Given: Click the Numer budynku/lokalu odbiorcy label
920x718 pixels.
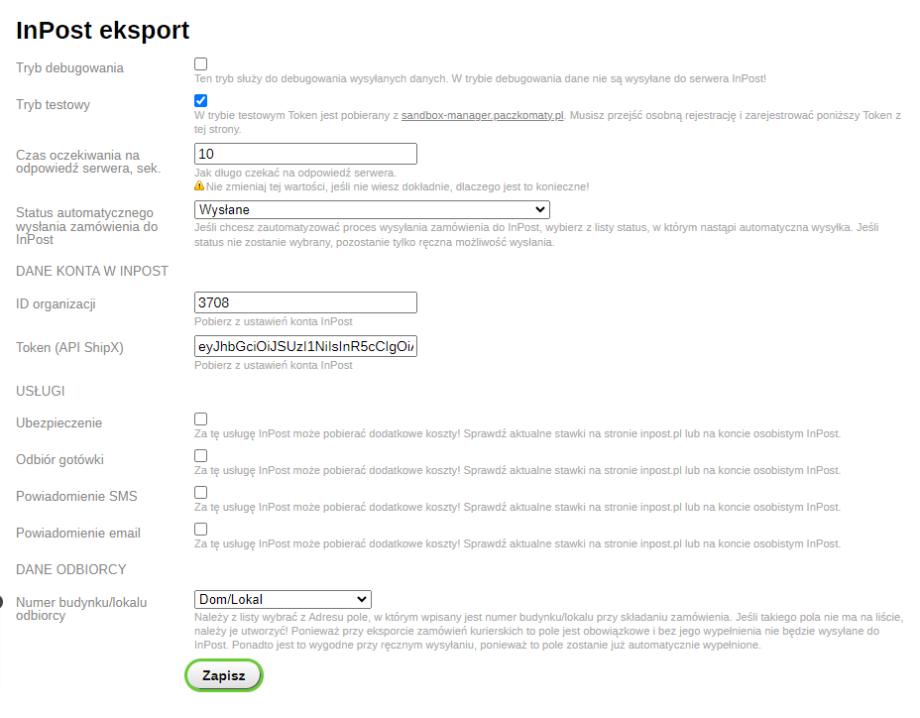Looking at the screenshot, I should [82, 609].
